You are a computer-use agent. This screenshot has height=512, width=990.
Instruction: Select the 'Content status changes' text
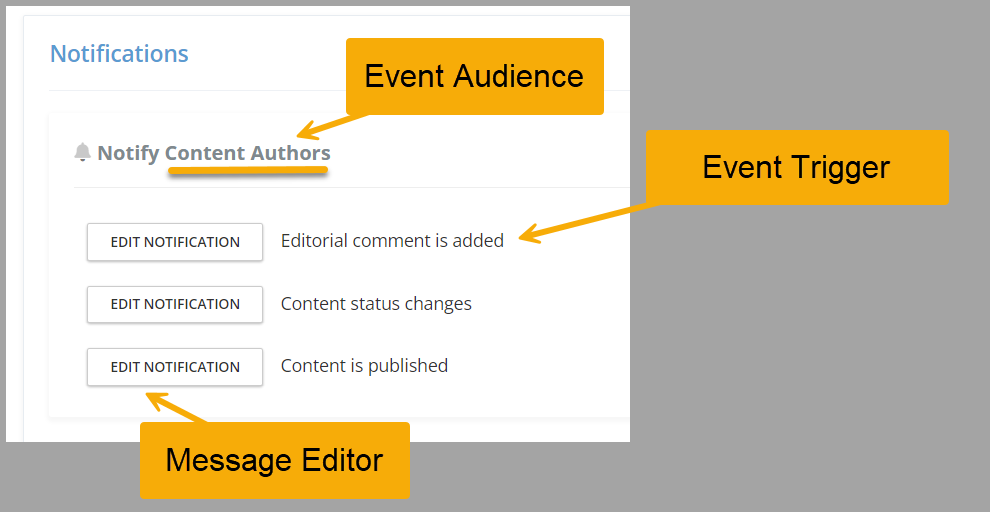click(376, 304)
